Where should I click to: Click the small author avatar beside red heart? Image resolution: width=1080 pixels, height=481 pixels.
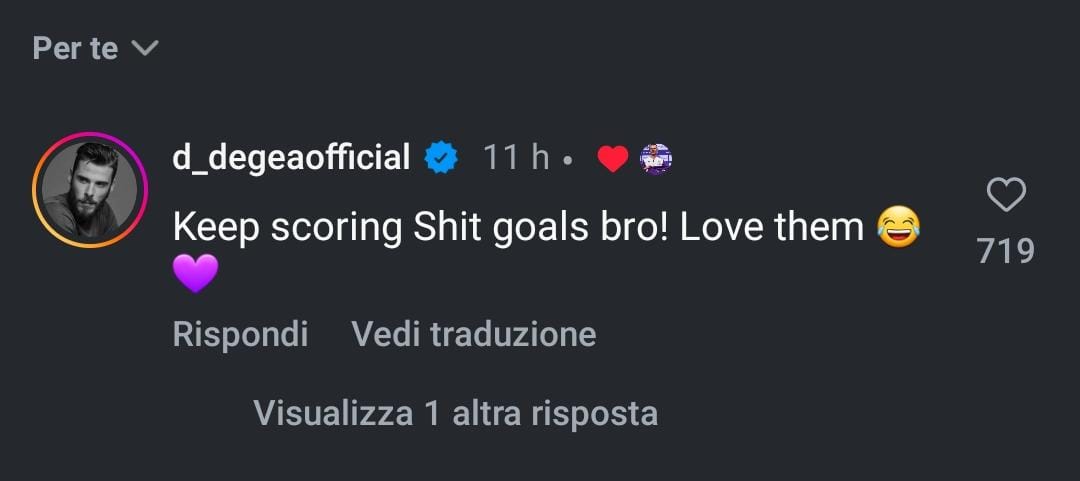point(654,159)
